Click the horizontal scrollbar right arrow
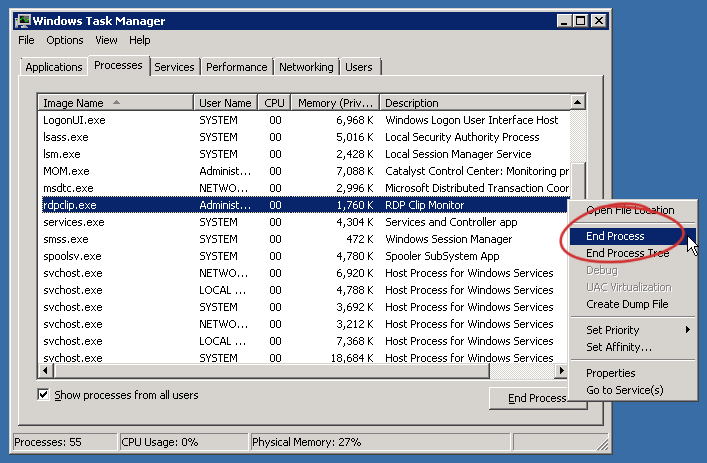This screenshot has width=707, height=463. pos(561,371)
